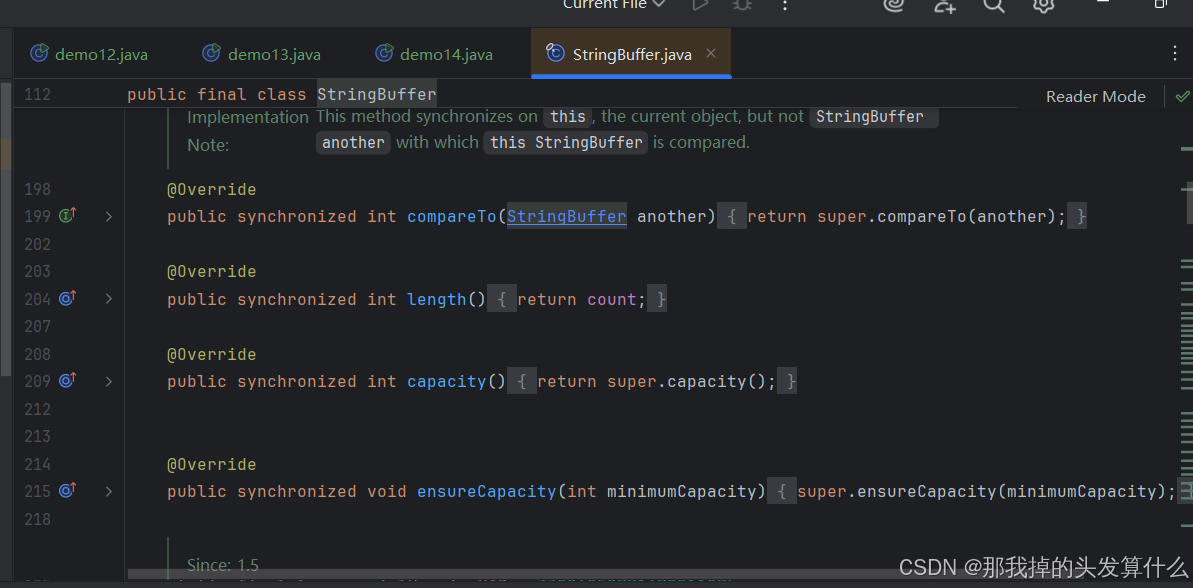Follow the StringBuffer parameter type link
1193x588 pixels.
pyautogui.click(x=567, y=217)
